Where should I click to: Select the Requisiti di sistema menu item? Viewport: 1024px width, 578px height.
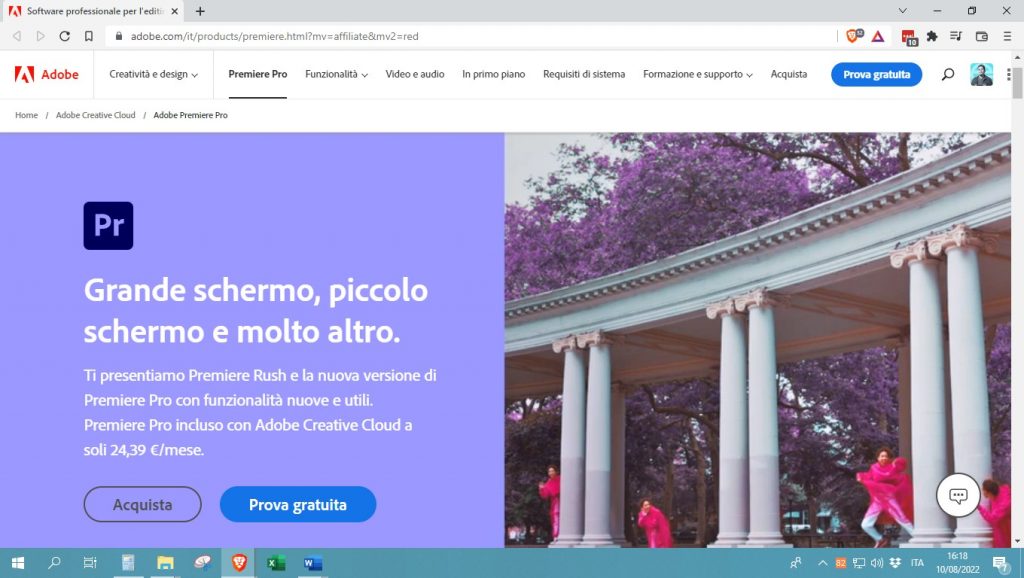(583, 74)
